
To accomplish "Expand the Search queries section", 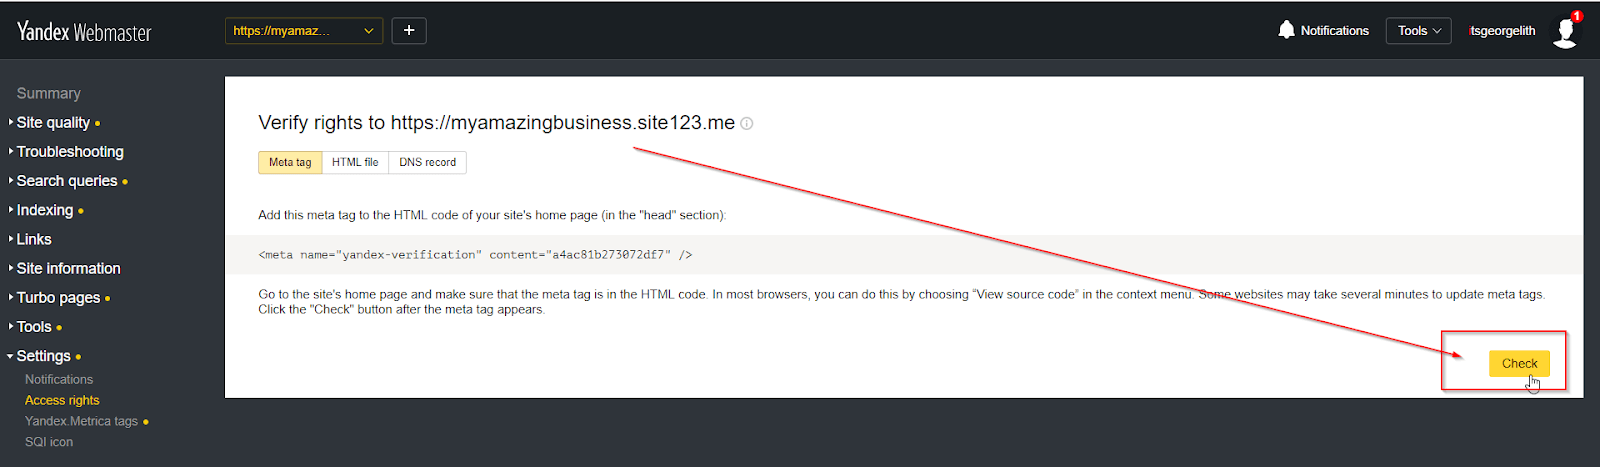I will (x=67, y=181).
